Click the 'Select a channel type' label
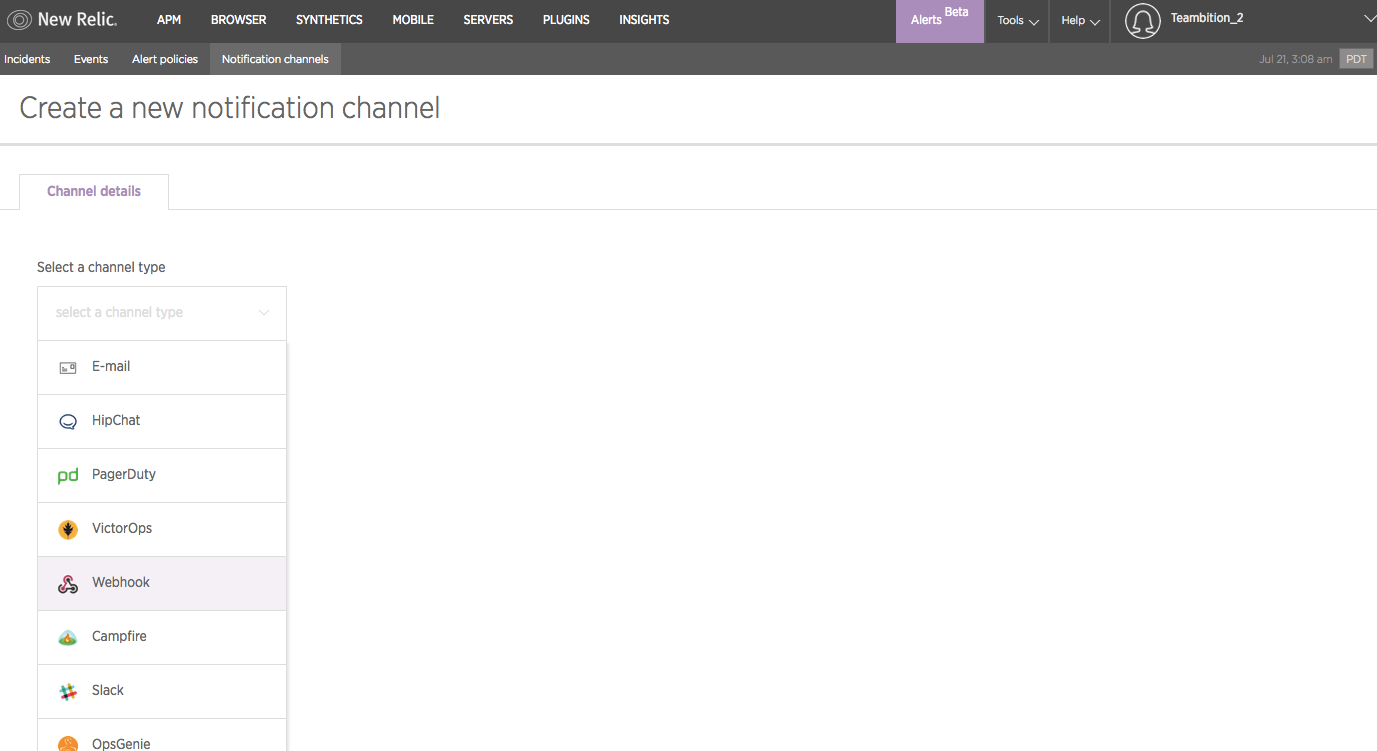Image resolution: width=1377 pixels, height=751 pixels. 101,267
